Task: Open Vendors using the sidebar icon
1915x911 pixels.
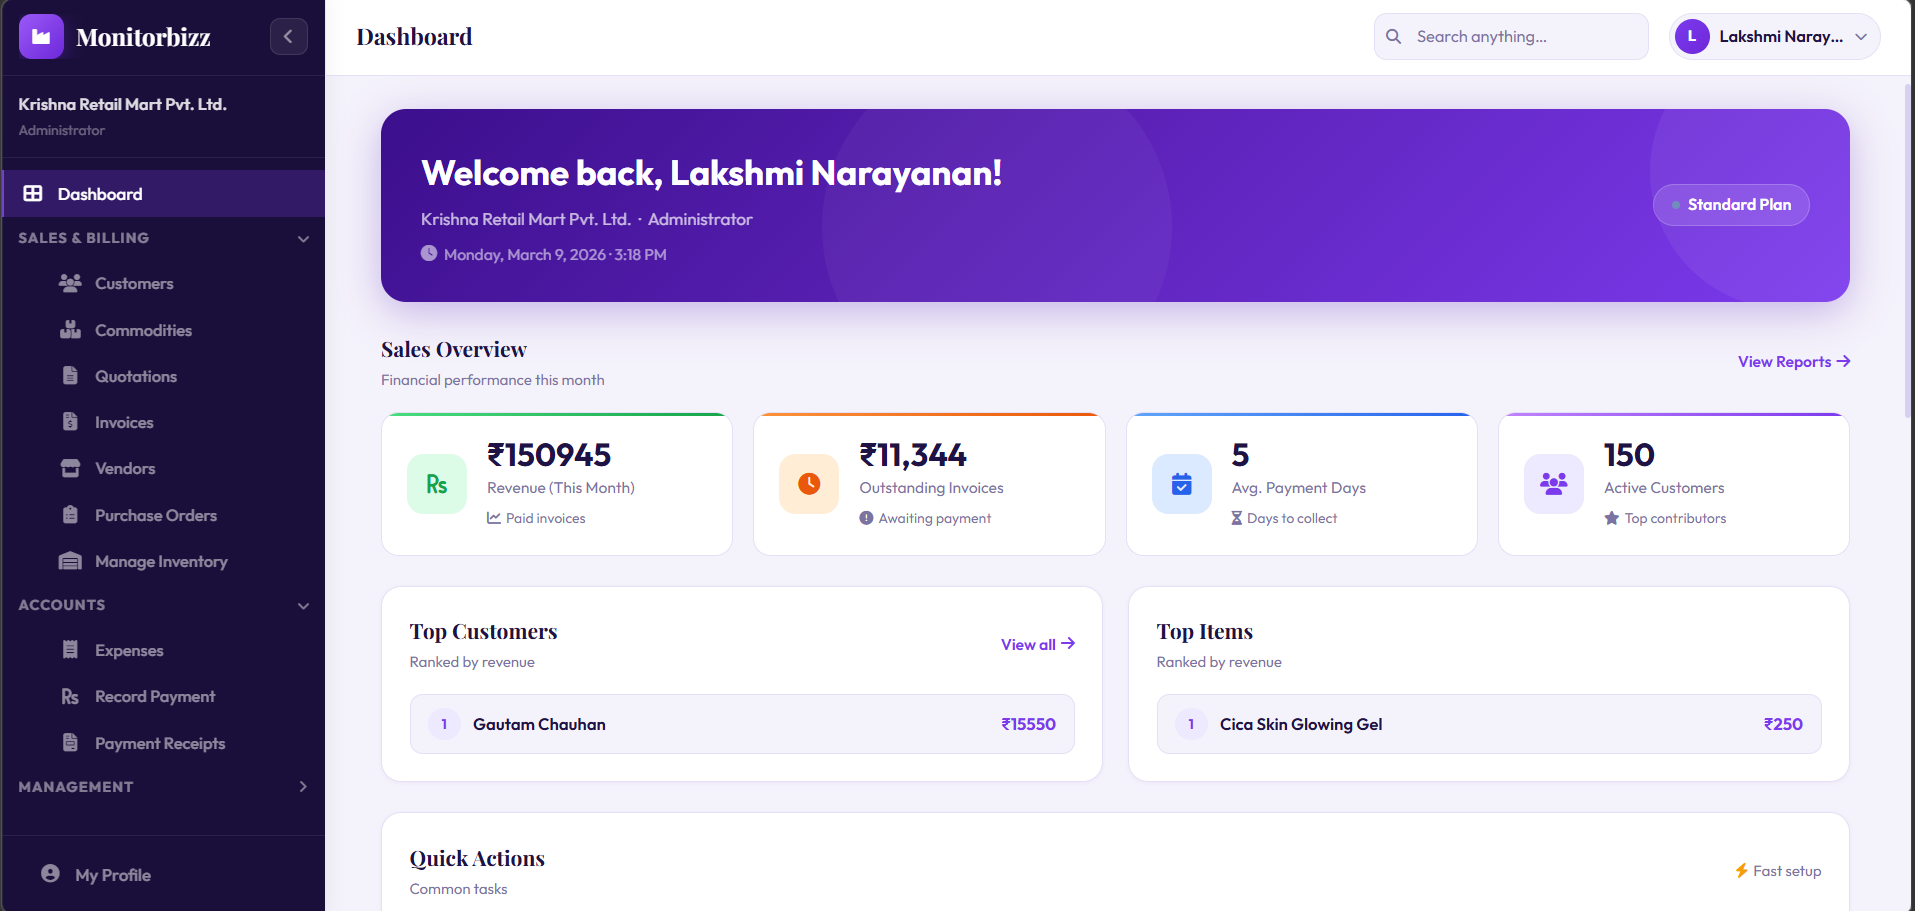Action: pyautogui.click(x=69, y=467)
